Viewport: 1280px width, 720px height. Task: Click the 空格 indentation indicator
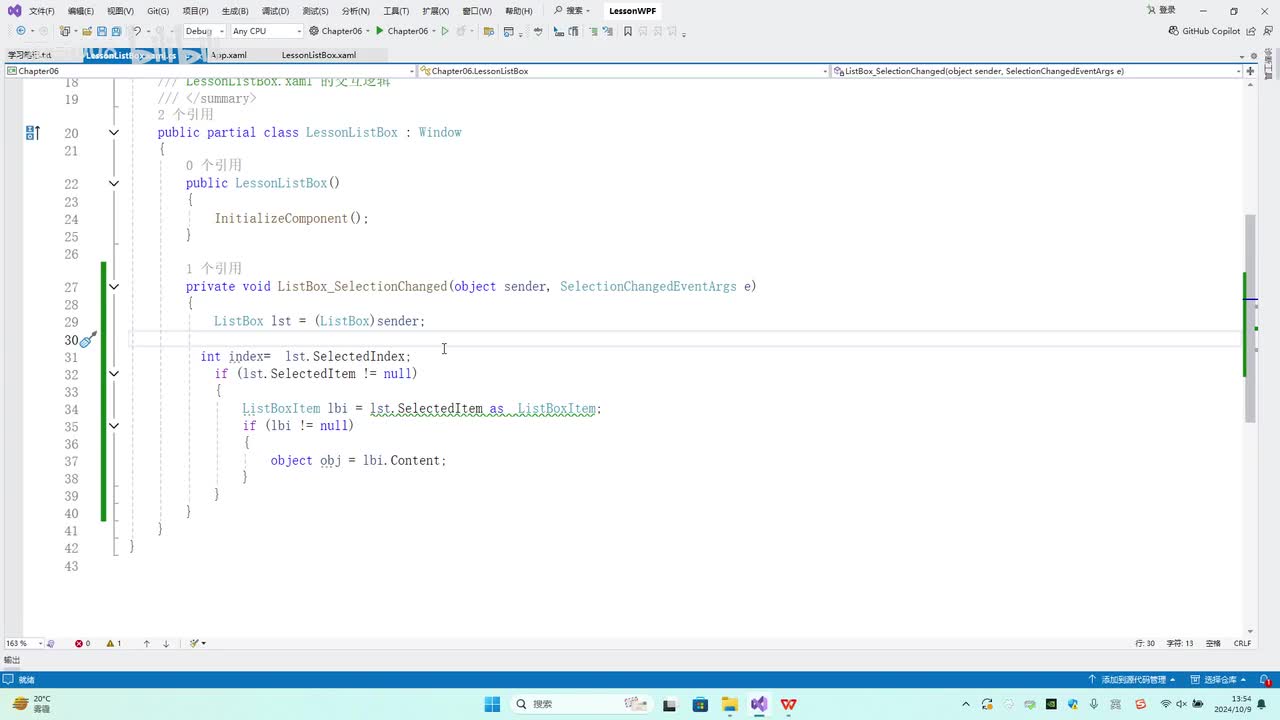coord(1213,643)
